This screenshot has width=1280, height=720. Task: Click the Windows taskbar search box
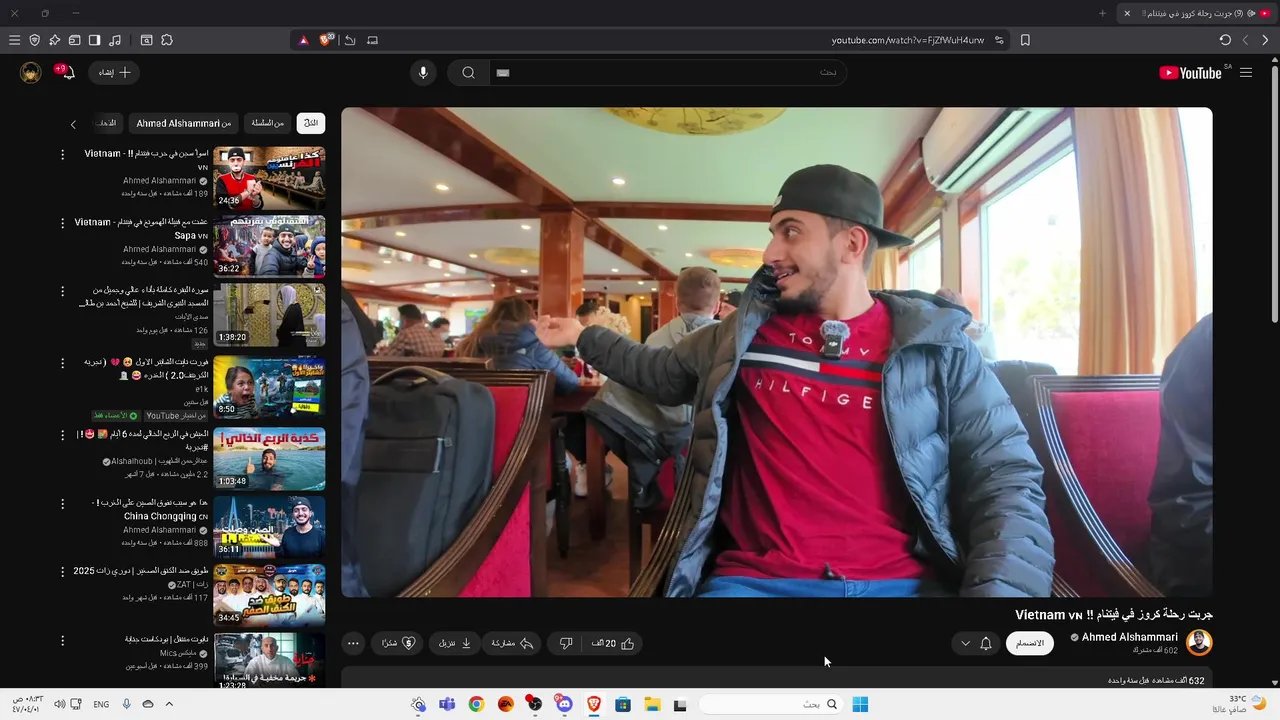tap(770, 704)
